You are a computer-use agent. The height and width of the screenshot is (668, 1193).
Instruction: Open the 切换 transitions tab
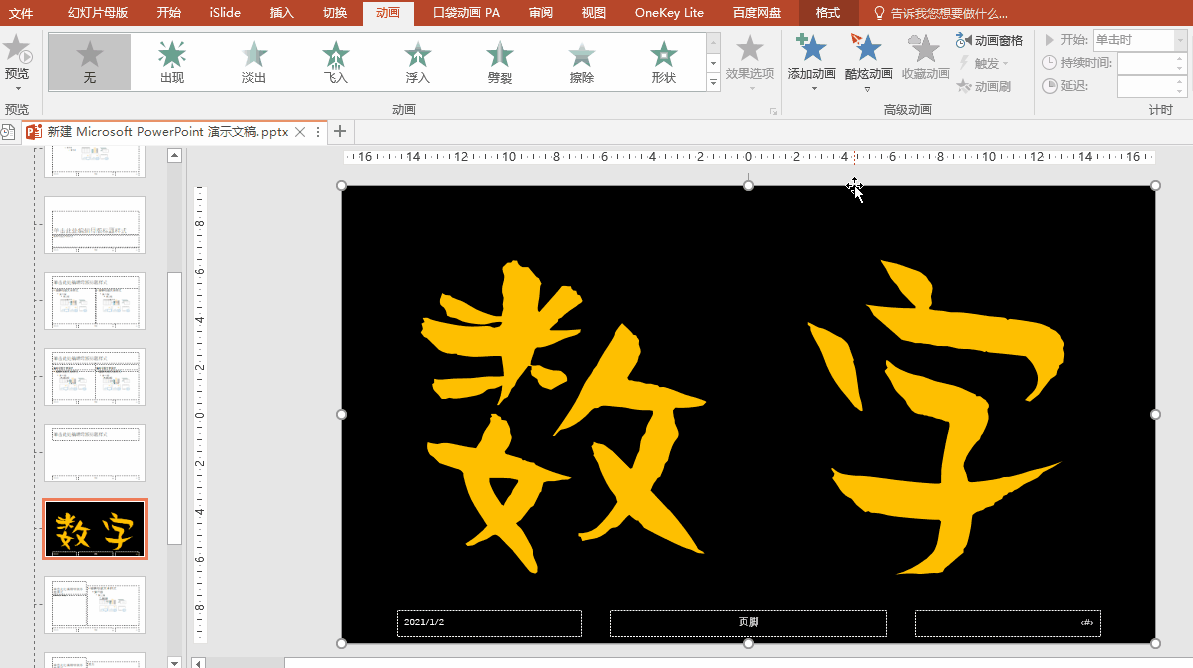point(335,13)
